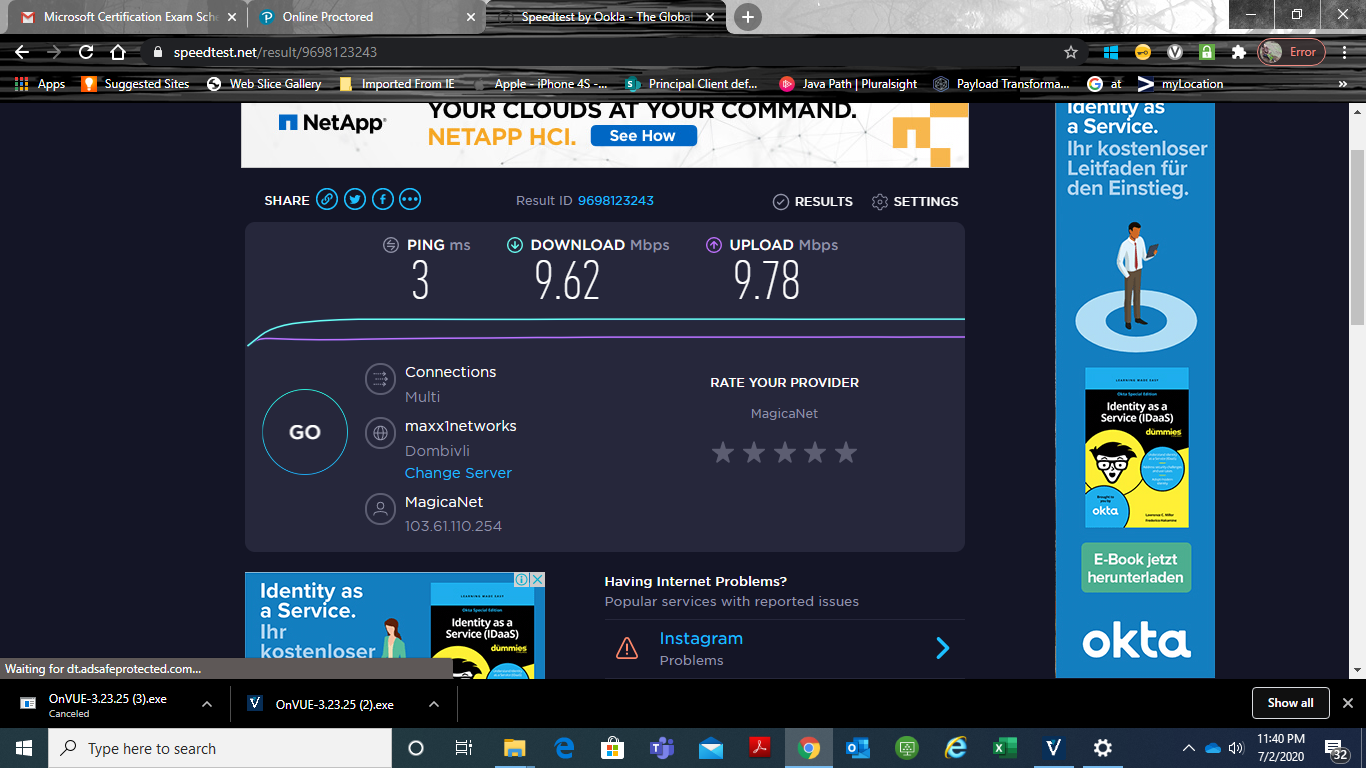Click the globe server icon
Screen dimensions: 1366x768
click(380, 433)
